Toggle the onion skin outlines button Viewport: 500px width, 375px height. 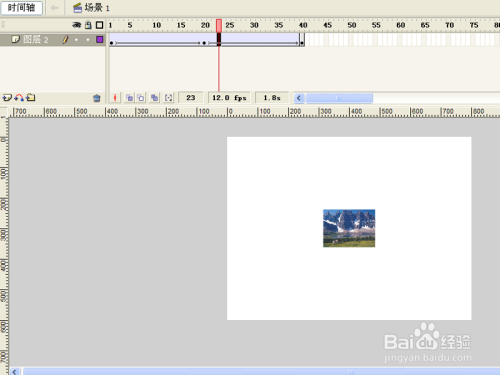(141, 98)
